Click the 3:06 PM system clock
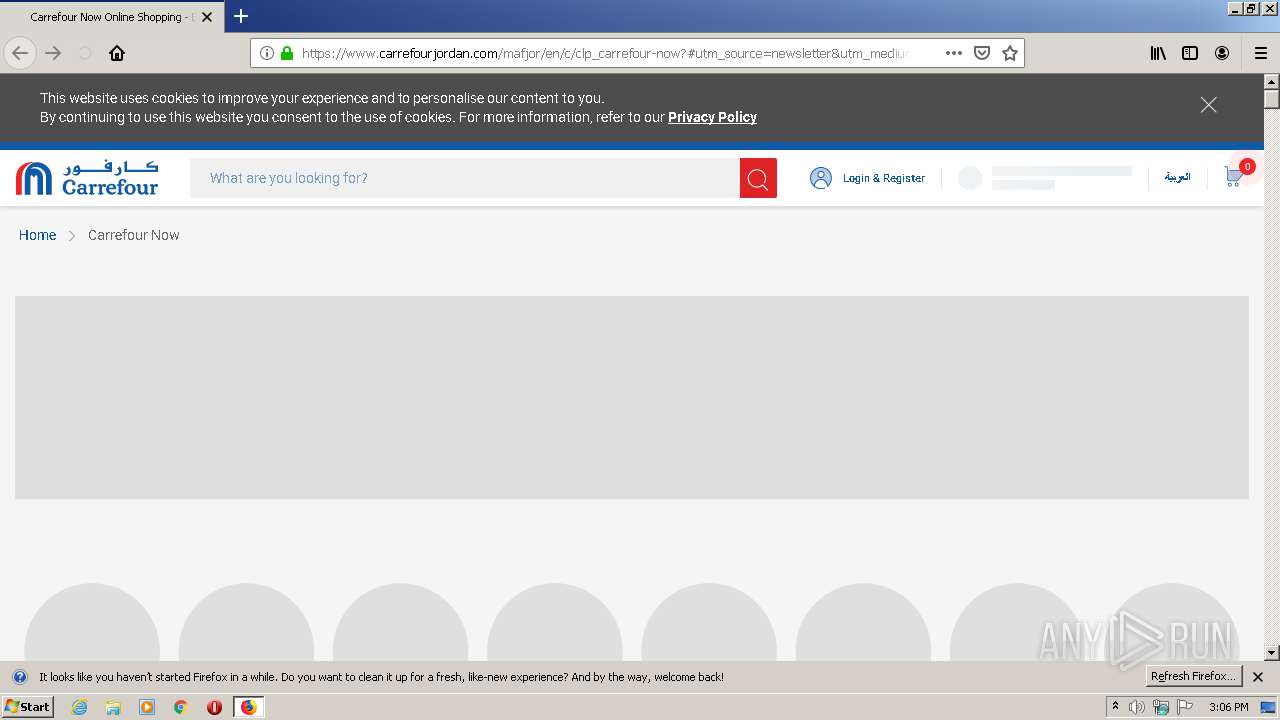1280x720 pixels. [x=1228, y=707]
